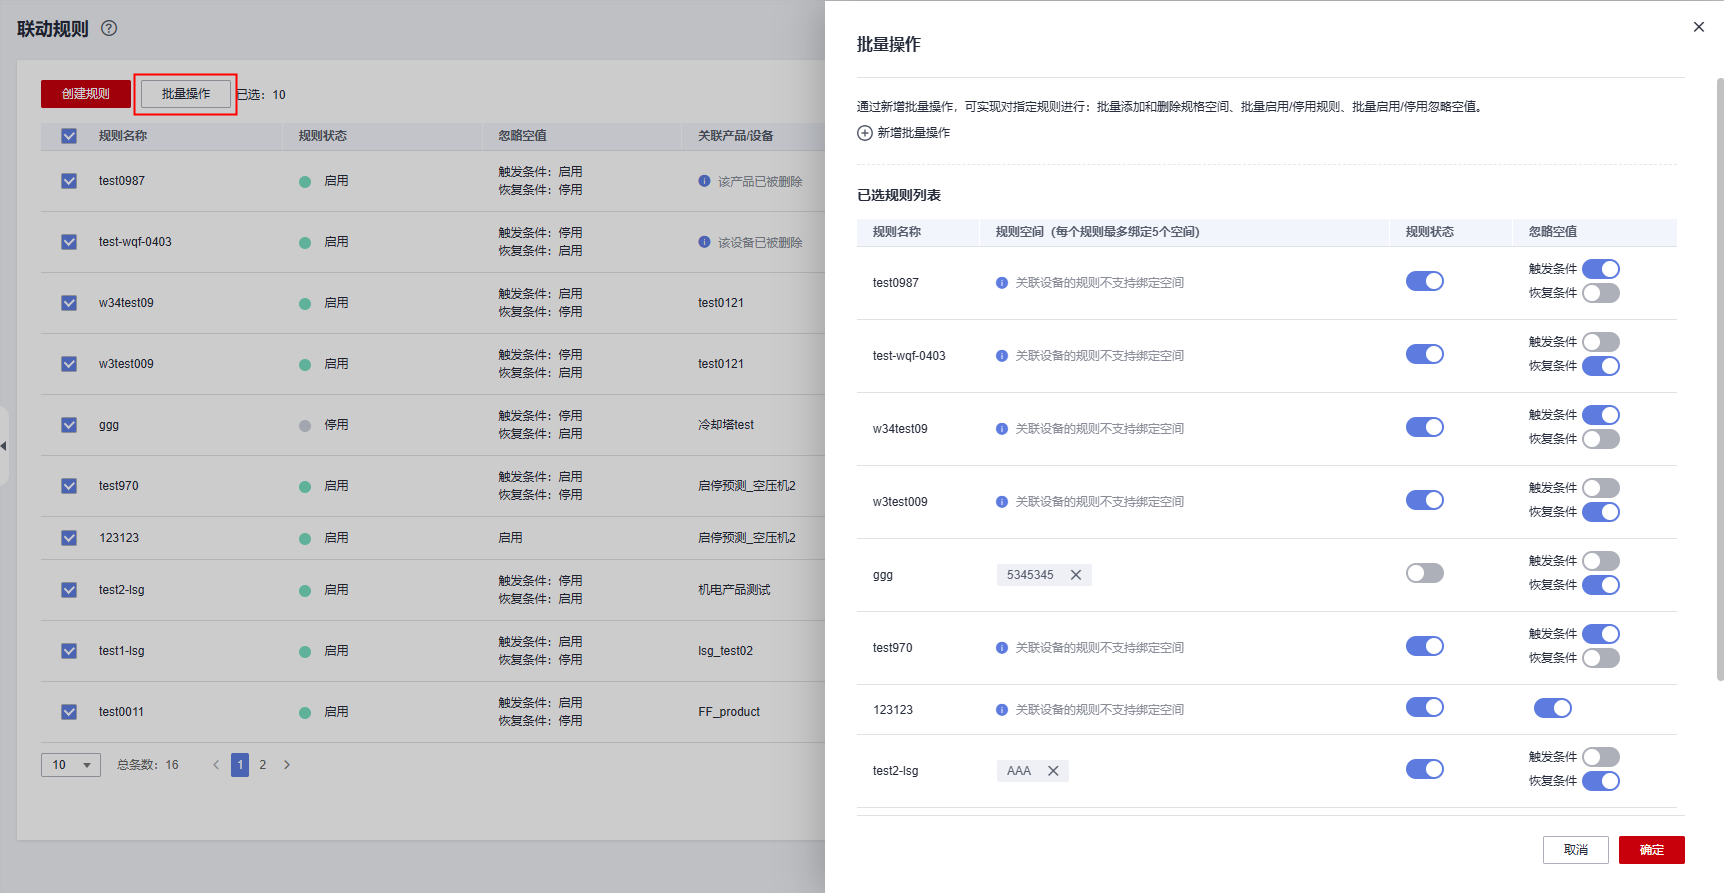Toggle rule status switch for test0987
This screenshot has width=1724, height=893.
1424,281
